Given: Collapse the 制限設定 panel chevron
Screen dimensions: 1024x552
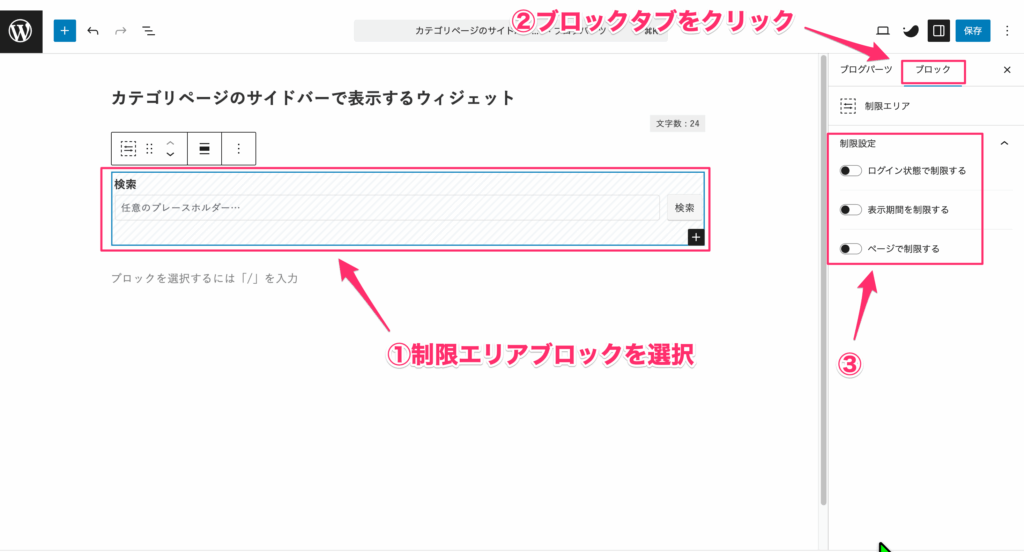Looking at the screenshot, I should pyautogui.click(x=1004, y=143).
